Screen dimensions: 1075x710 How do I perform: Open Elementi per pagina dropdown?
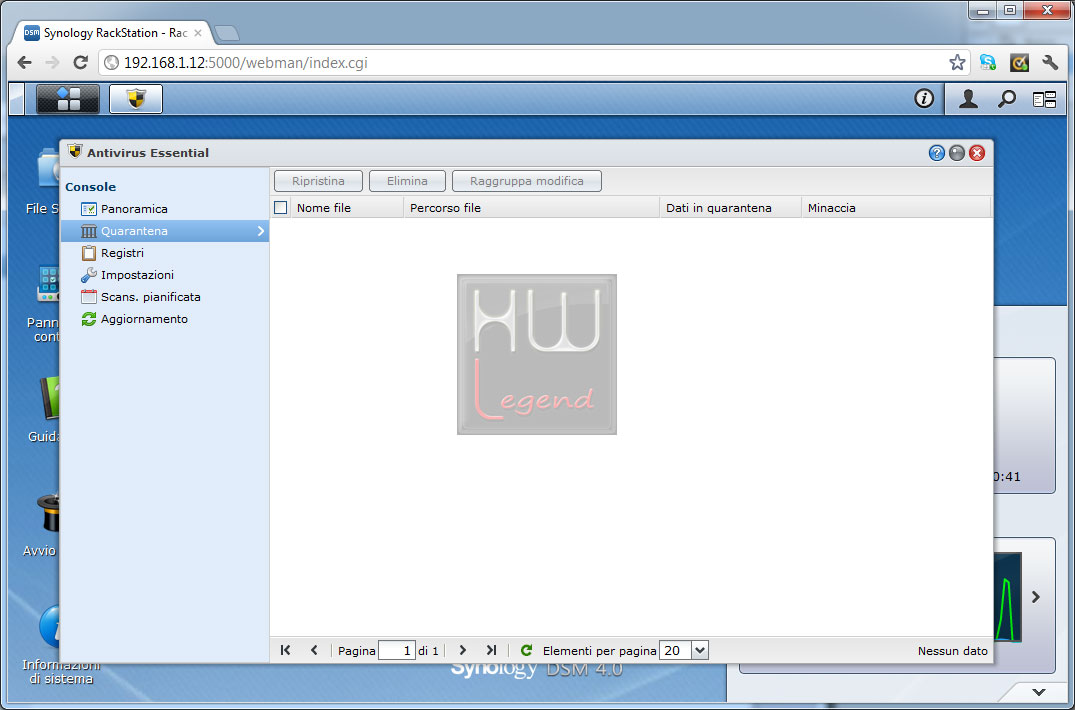(x=700, y=650)
